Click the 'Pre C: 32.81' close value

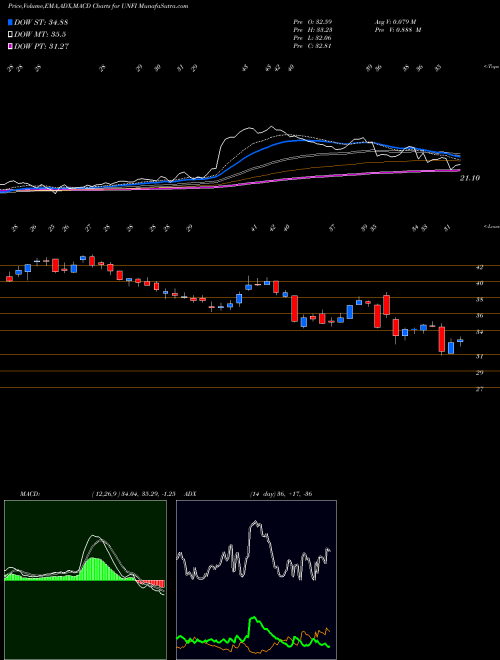coord(312,46)
